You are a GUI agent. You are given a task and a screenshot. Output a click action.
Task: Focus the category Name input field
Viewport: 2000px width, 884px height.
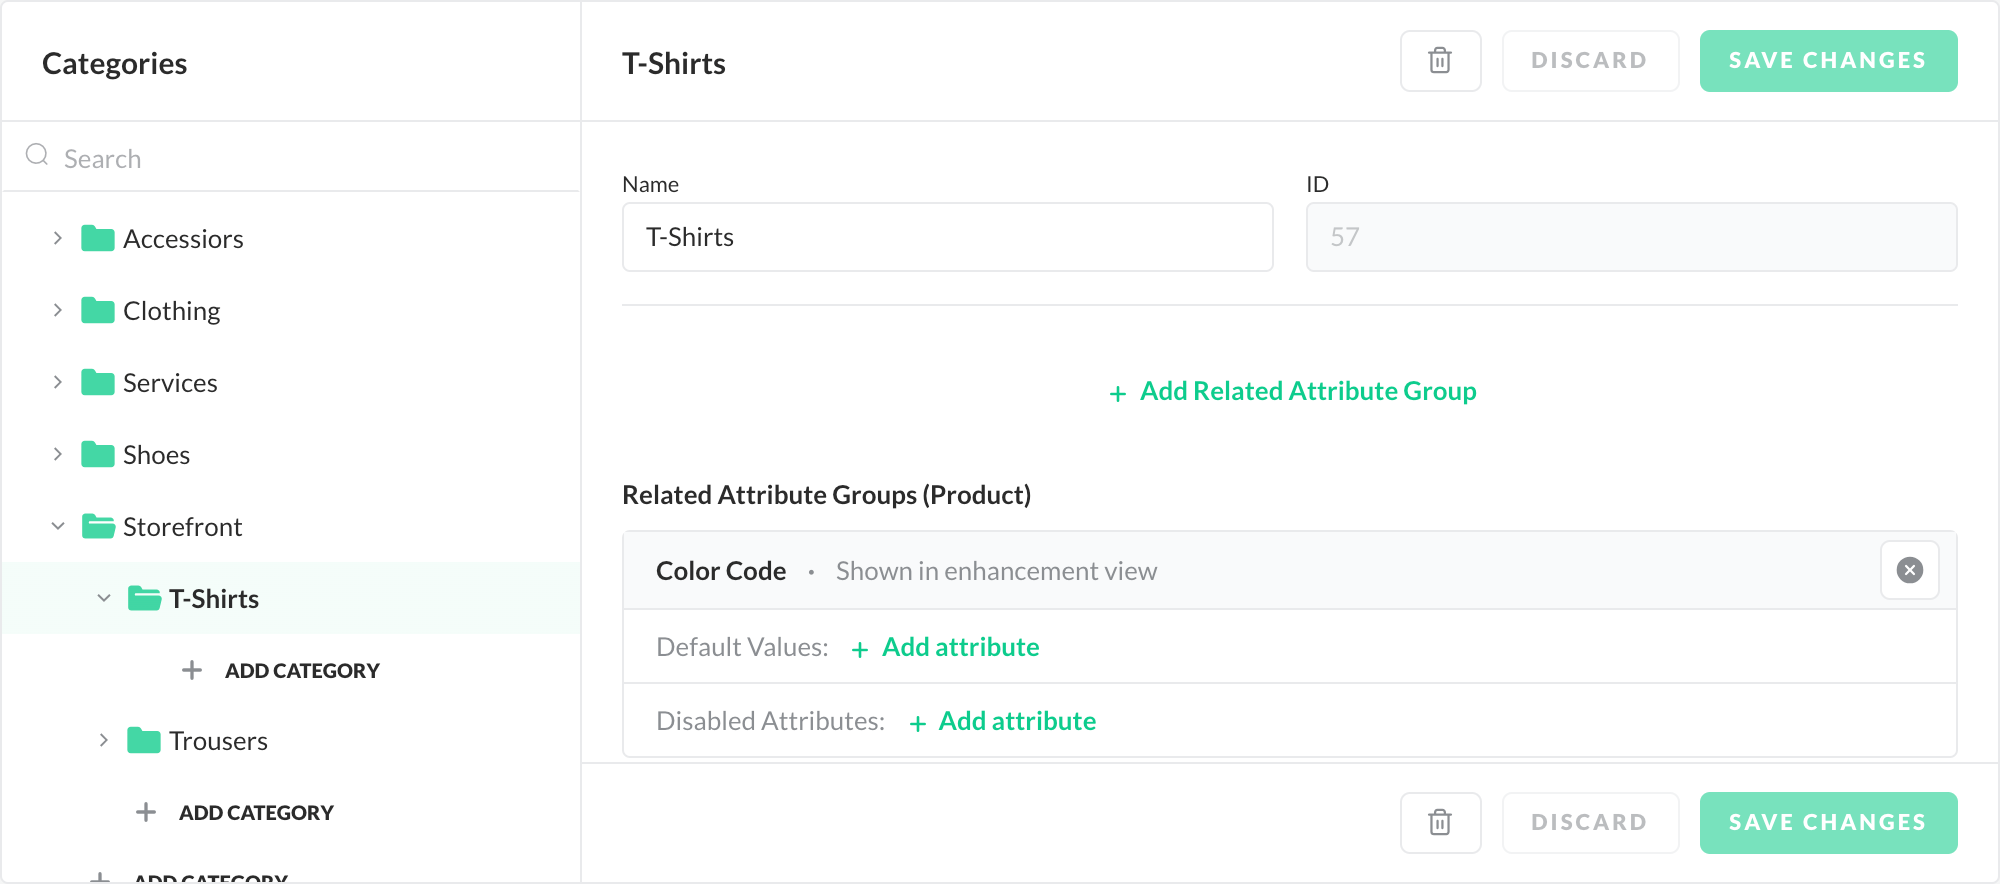coord(947,237)
